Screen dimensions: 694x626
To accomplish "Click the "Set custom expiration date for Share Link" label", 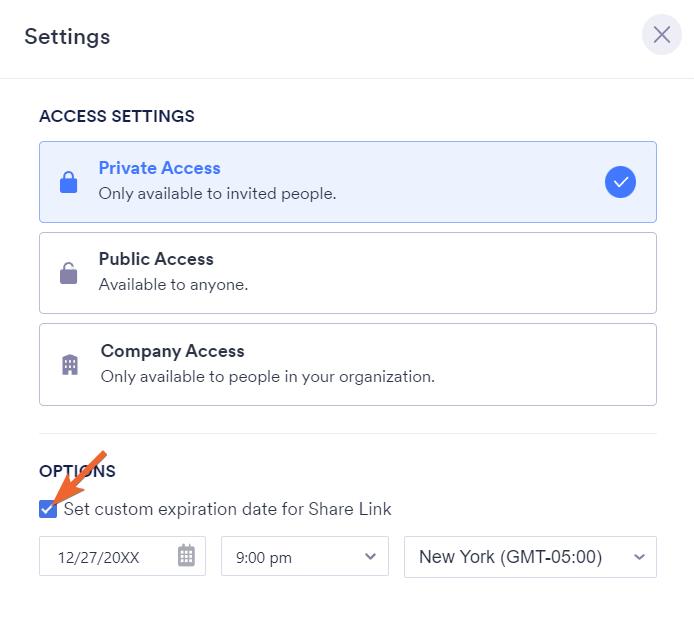I will pyautogui.click(x=227, y=509).
